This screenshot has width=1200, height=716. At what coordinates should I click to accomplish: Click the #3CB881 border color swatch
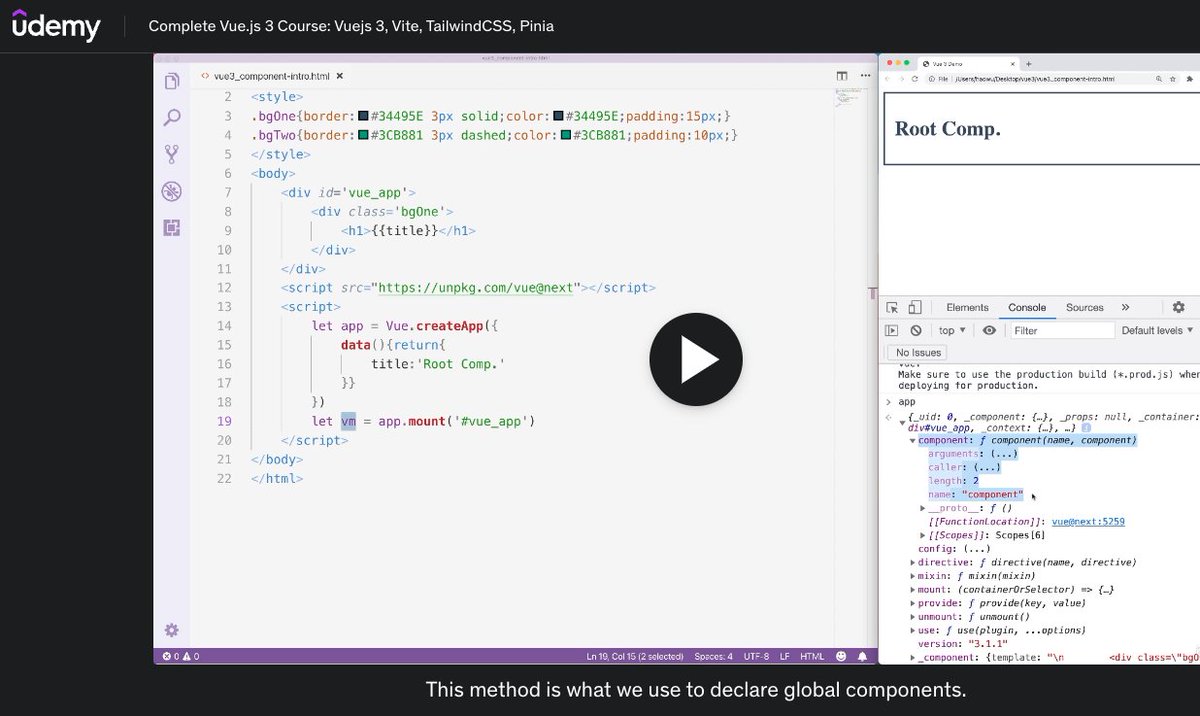coord(363,135)
